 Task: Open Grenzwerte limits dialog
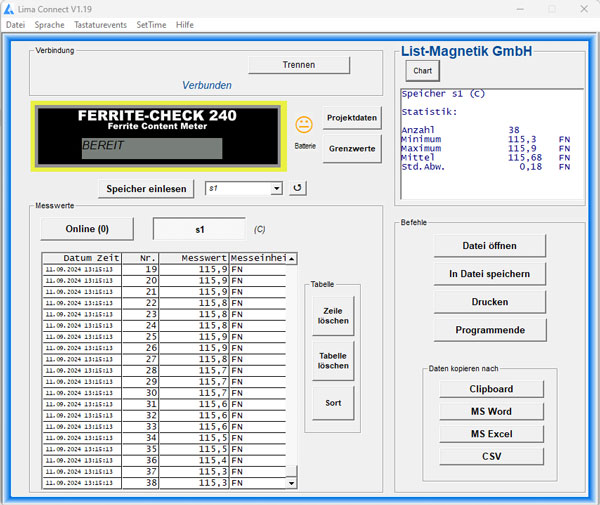coord(352,148)
